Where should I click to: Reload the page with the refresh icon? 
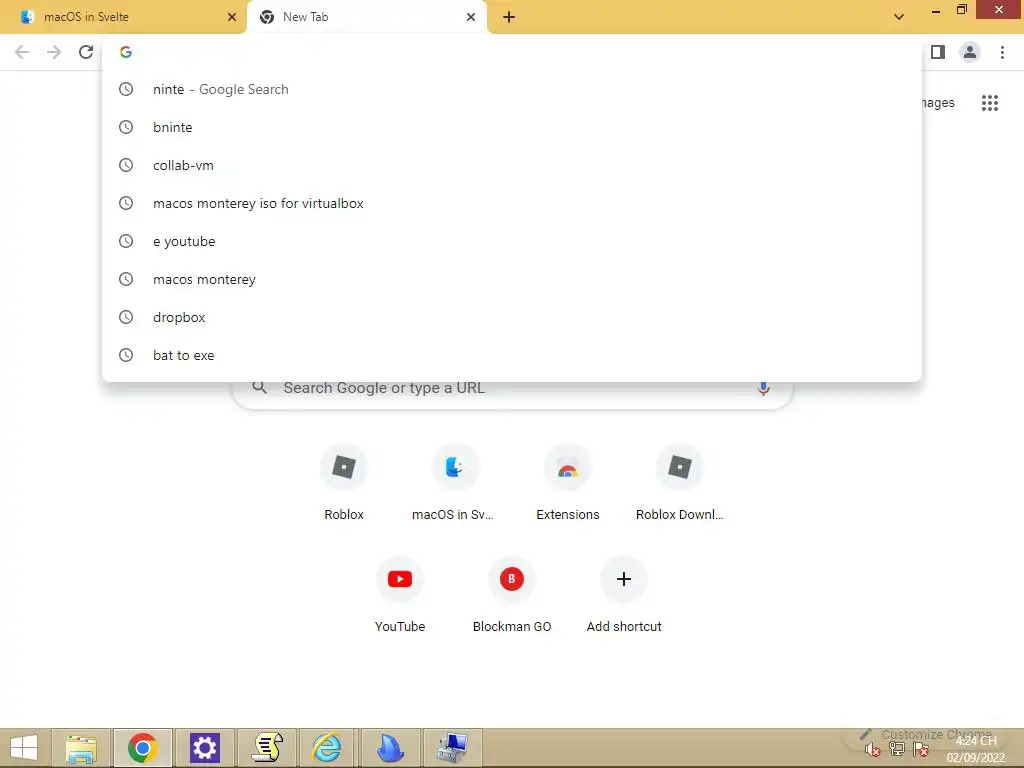point(86,52)
